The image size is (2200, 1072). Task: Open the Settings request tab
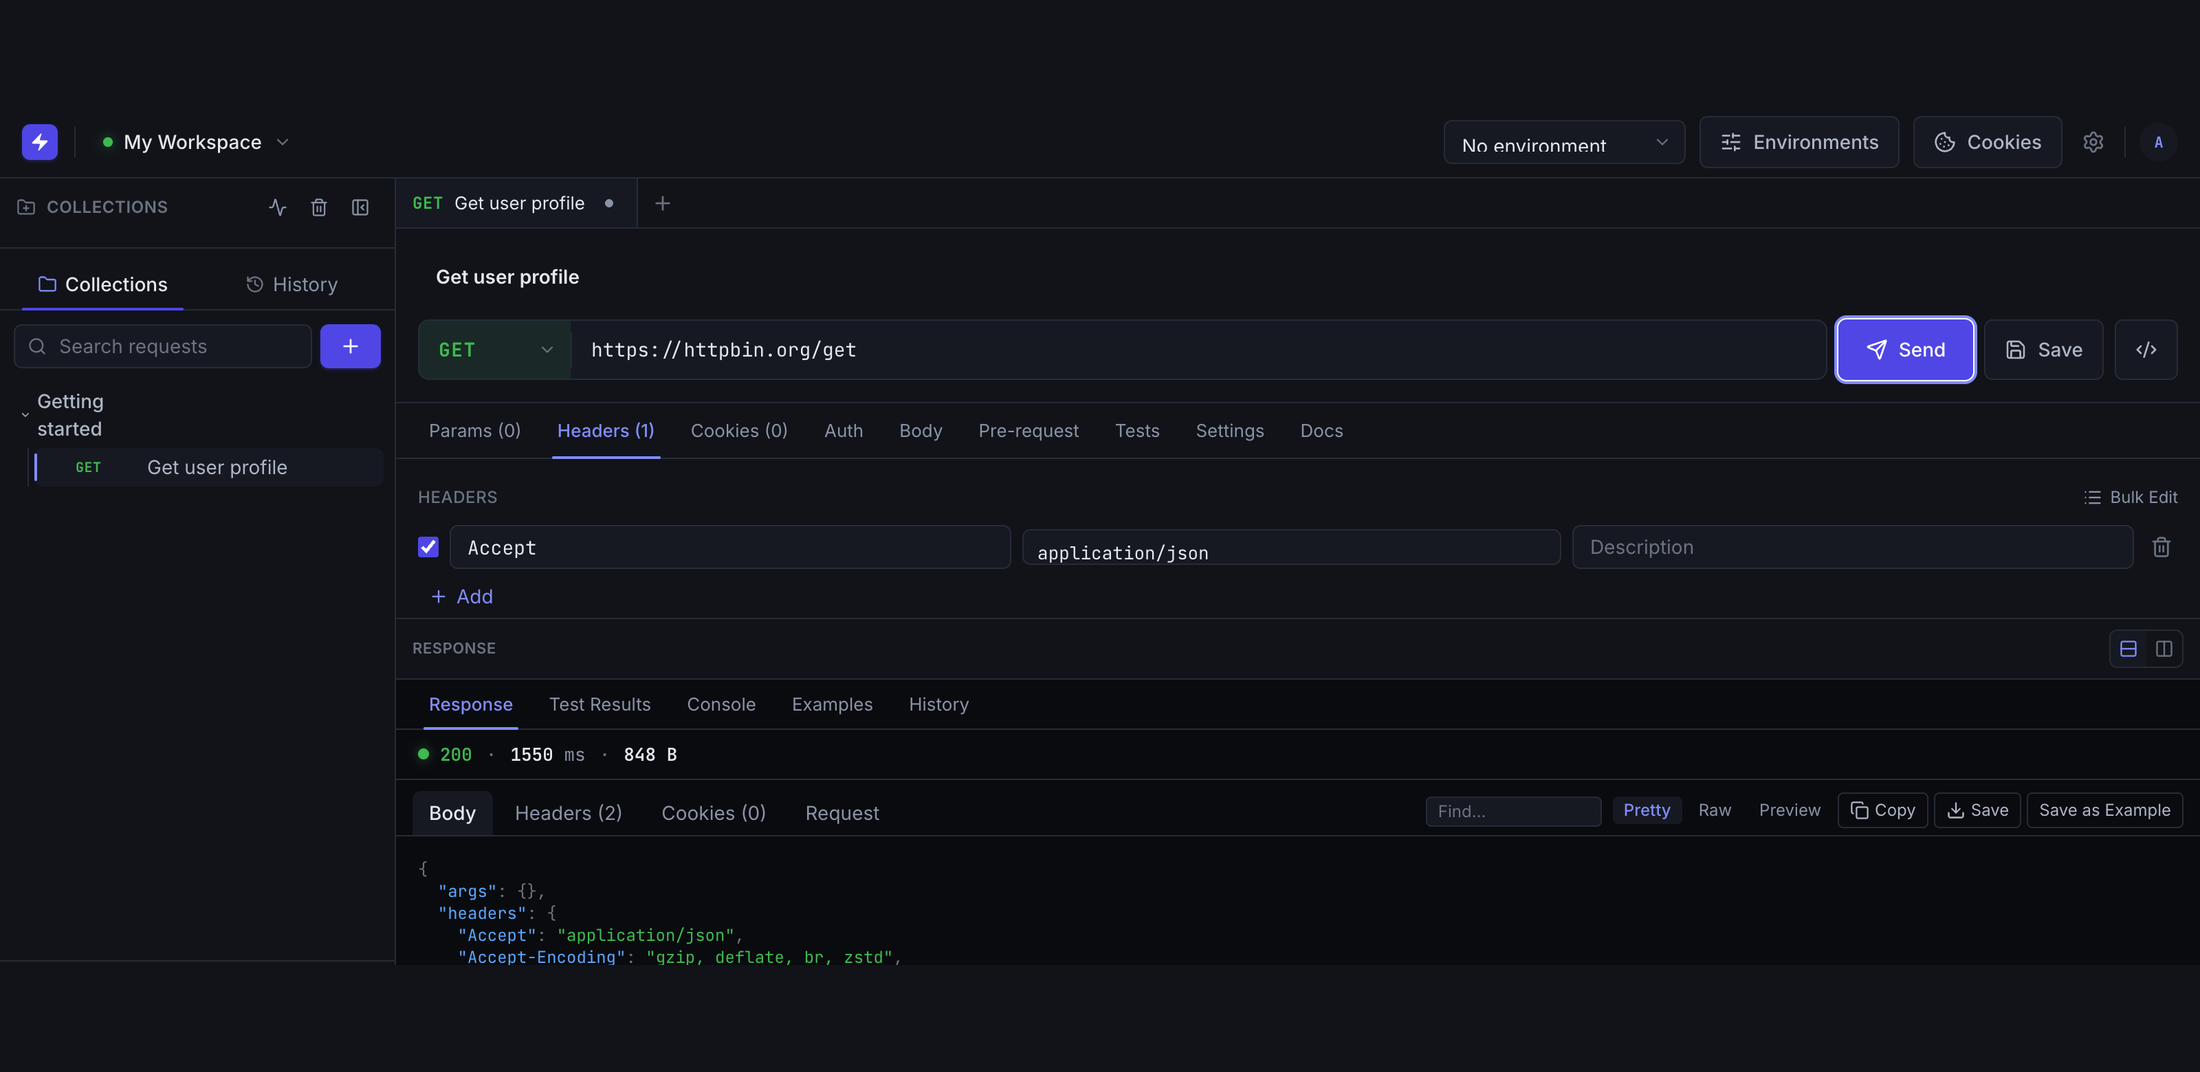(x=1229, y=431)
